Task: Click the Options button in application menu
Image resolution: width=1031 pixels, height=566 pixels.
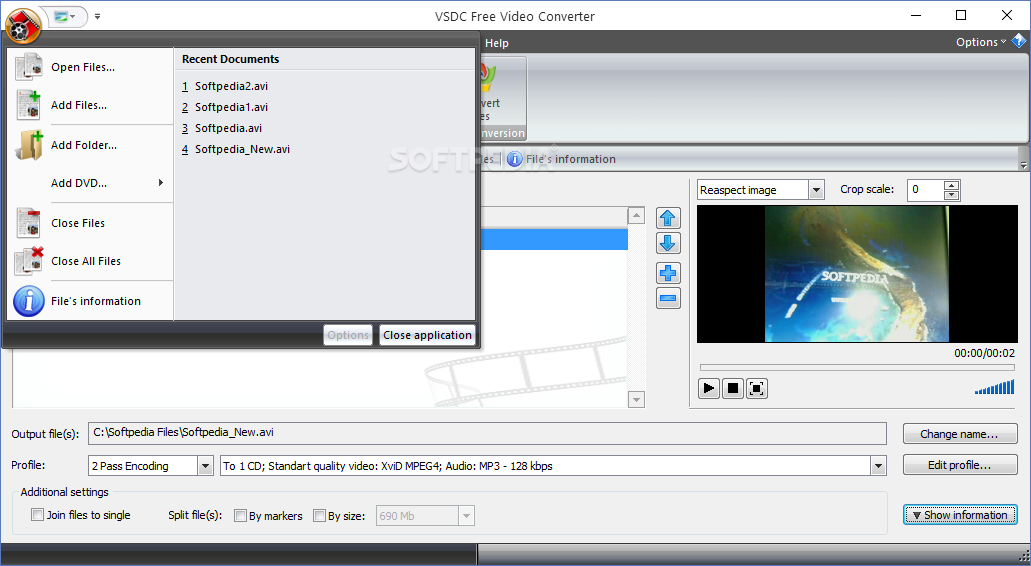Action: coord(348,335)
